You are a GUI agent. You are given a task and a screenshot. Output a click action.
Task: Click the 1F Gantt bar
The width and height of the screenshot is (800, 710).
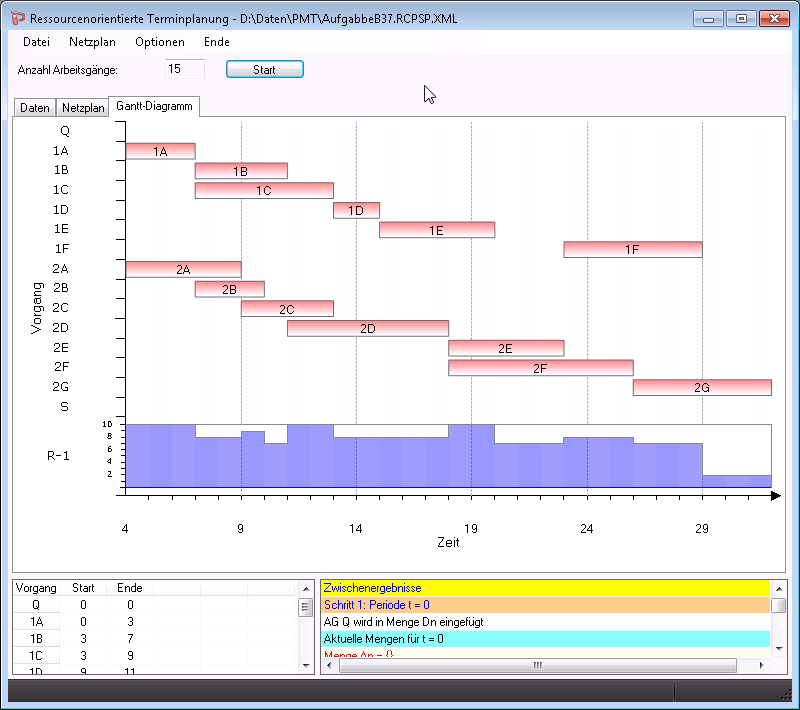(632, 249)
